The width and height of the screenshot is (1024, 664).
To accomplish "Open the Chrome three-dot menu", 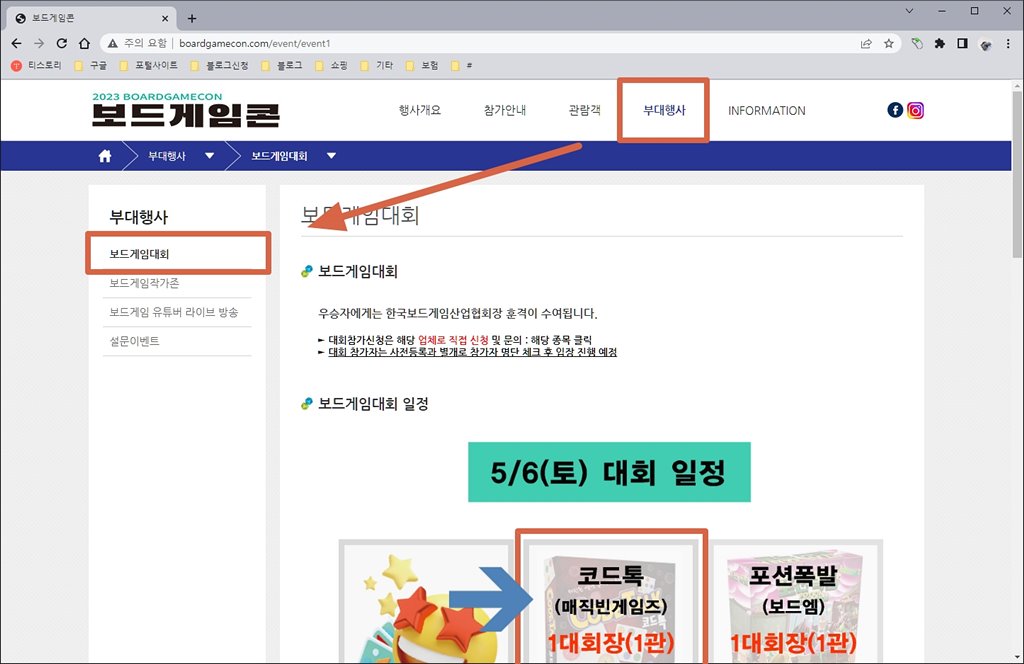I will (1008, 44).
